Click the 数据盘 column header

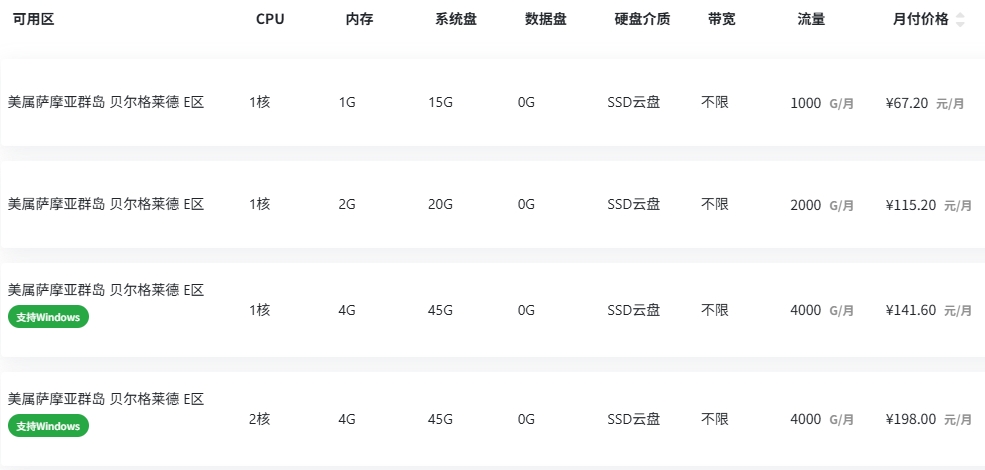[546, 19]
